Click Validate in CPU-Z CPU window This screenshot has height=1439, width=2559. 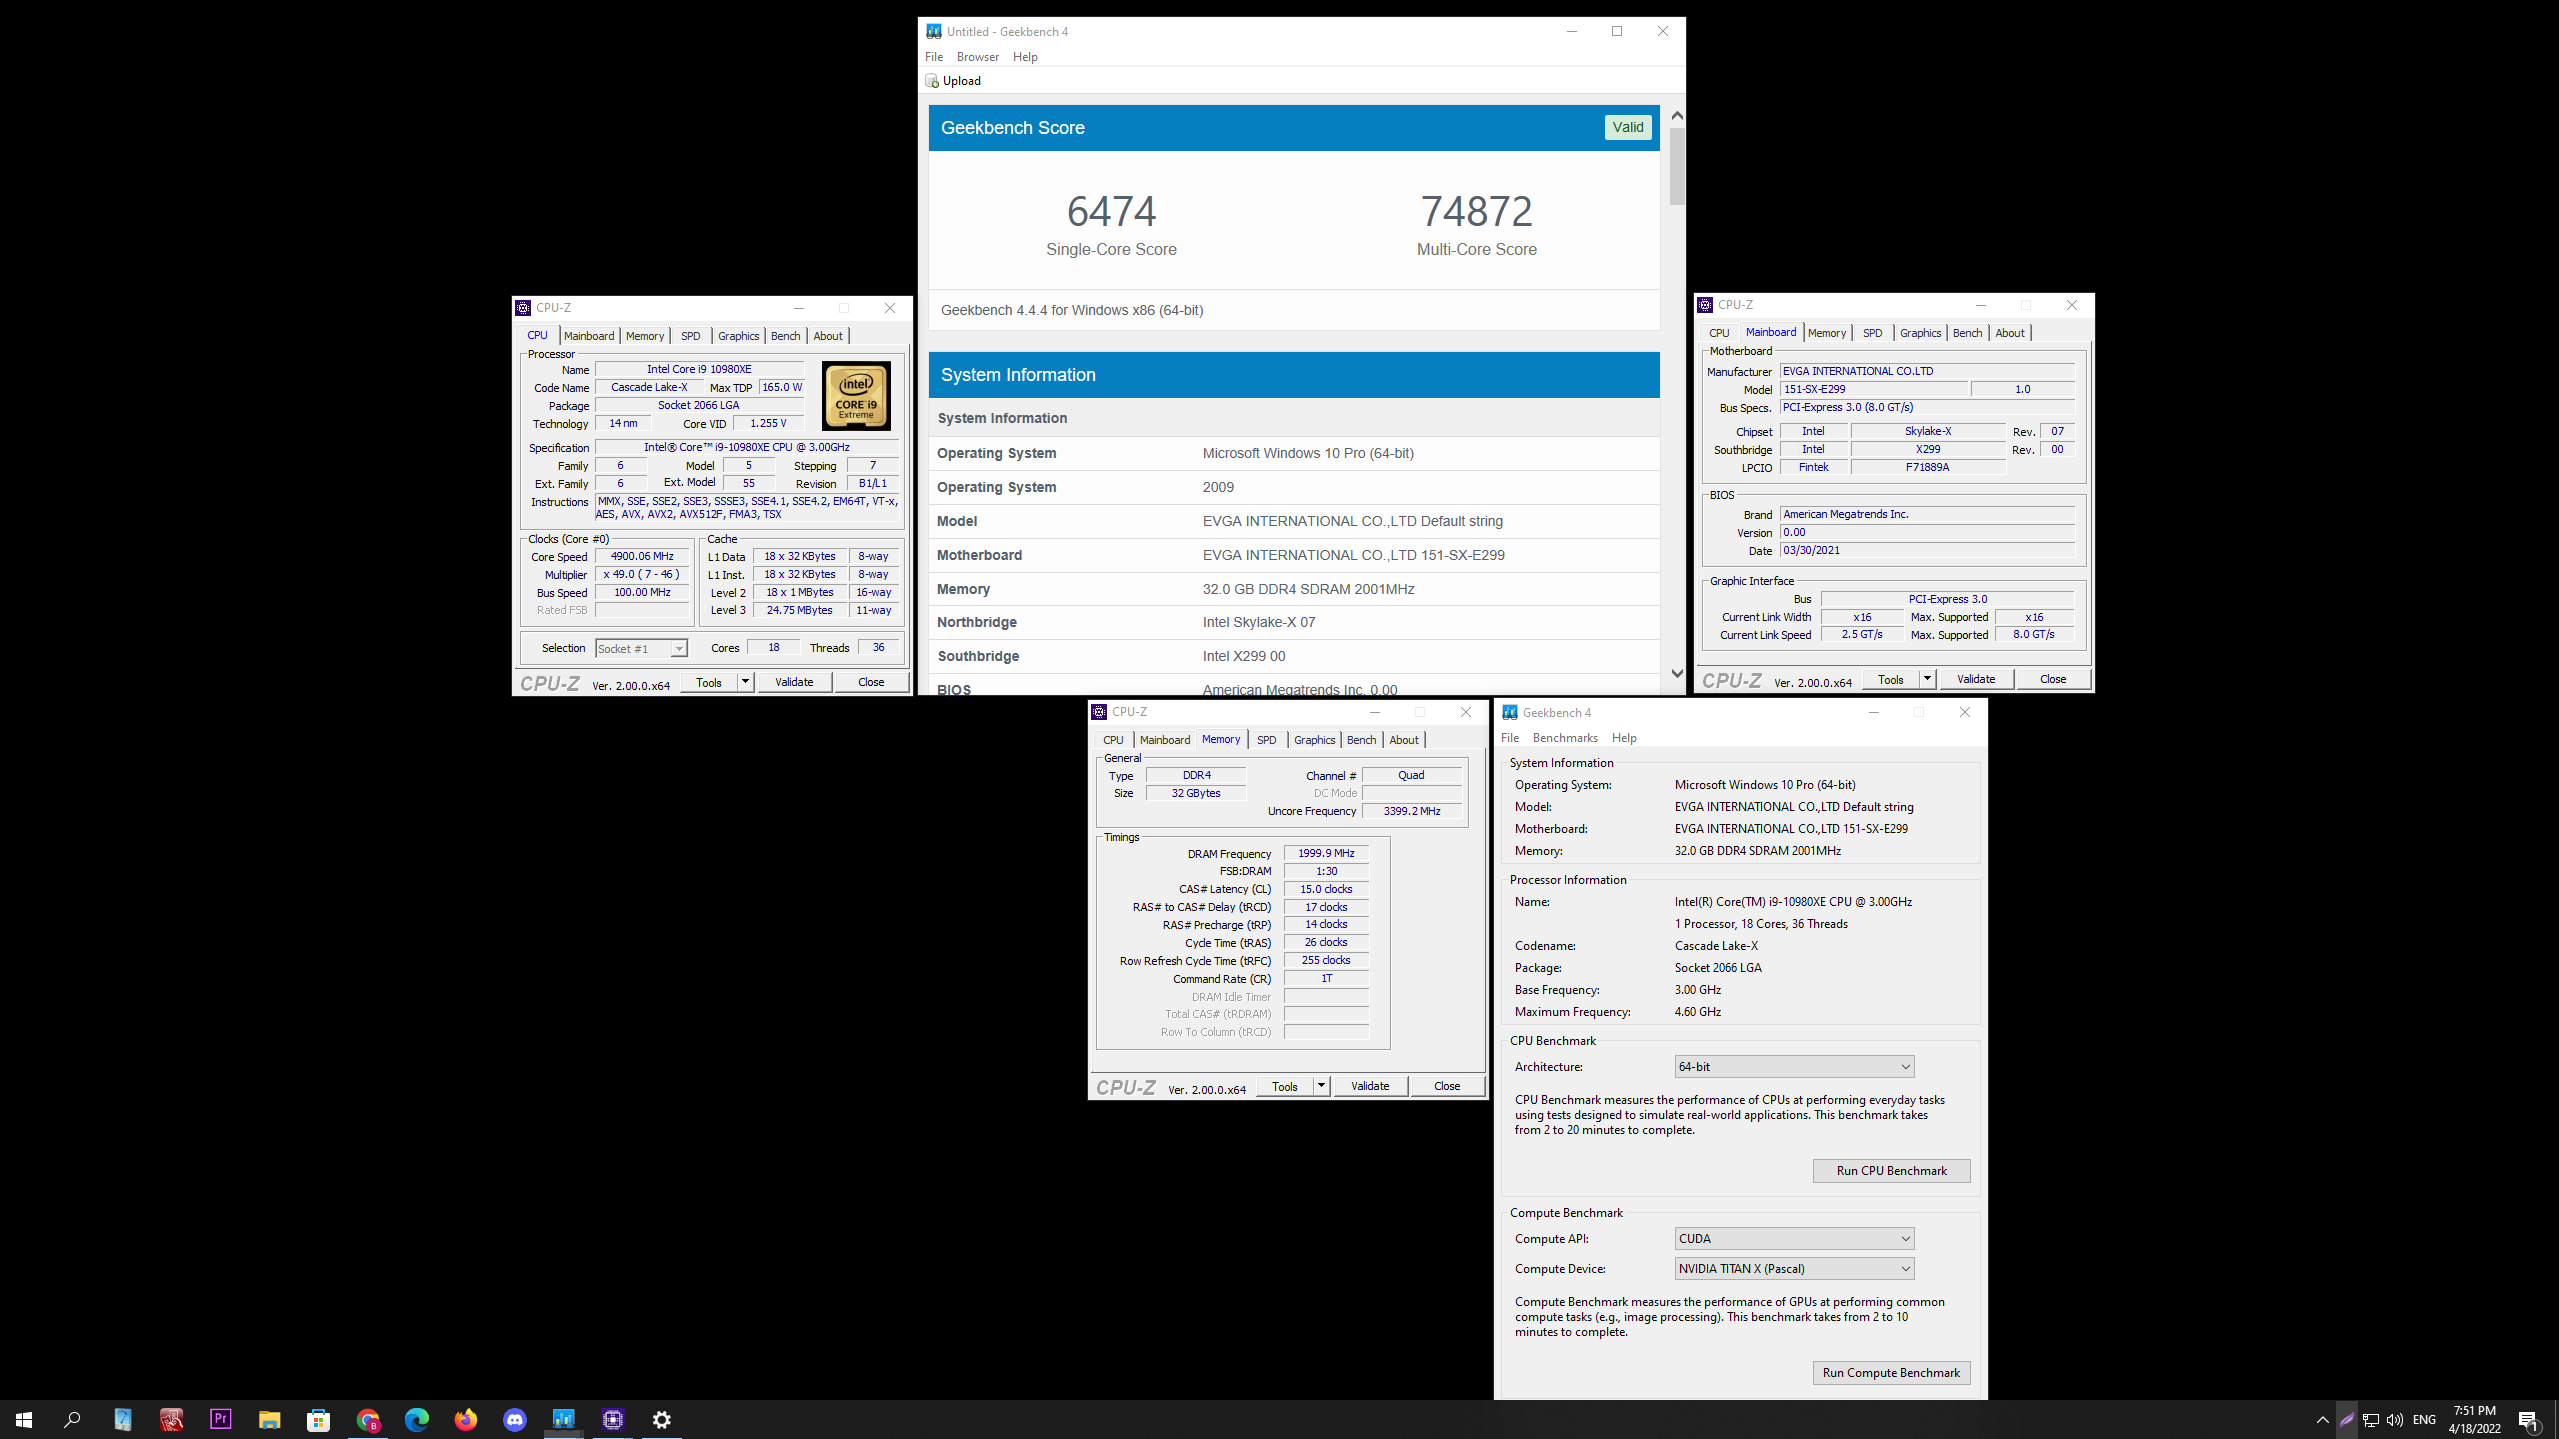pos(794,682)
